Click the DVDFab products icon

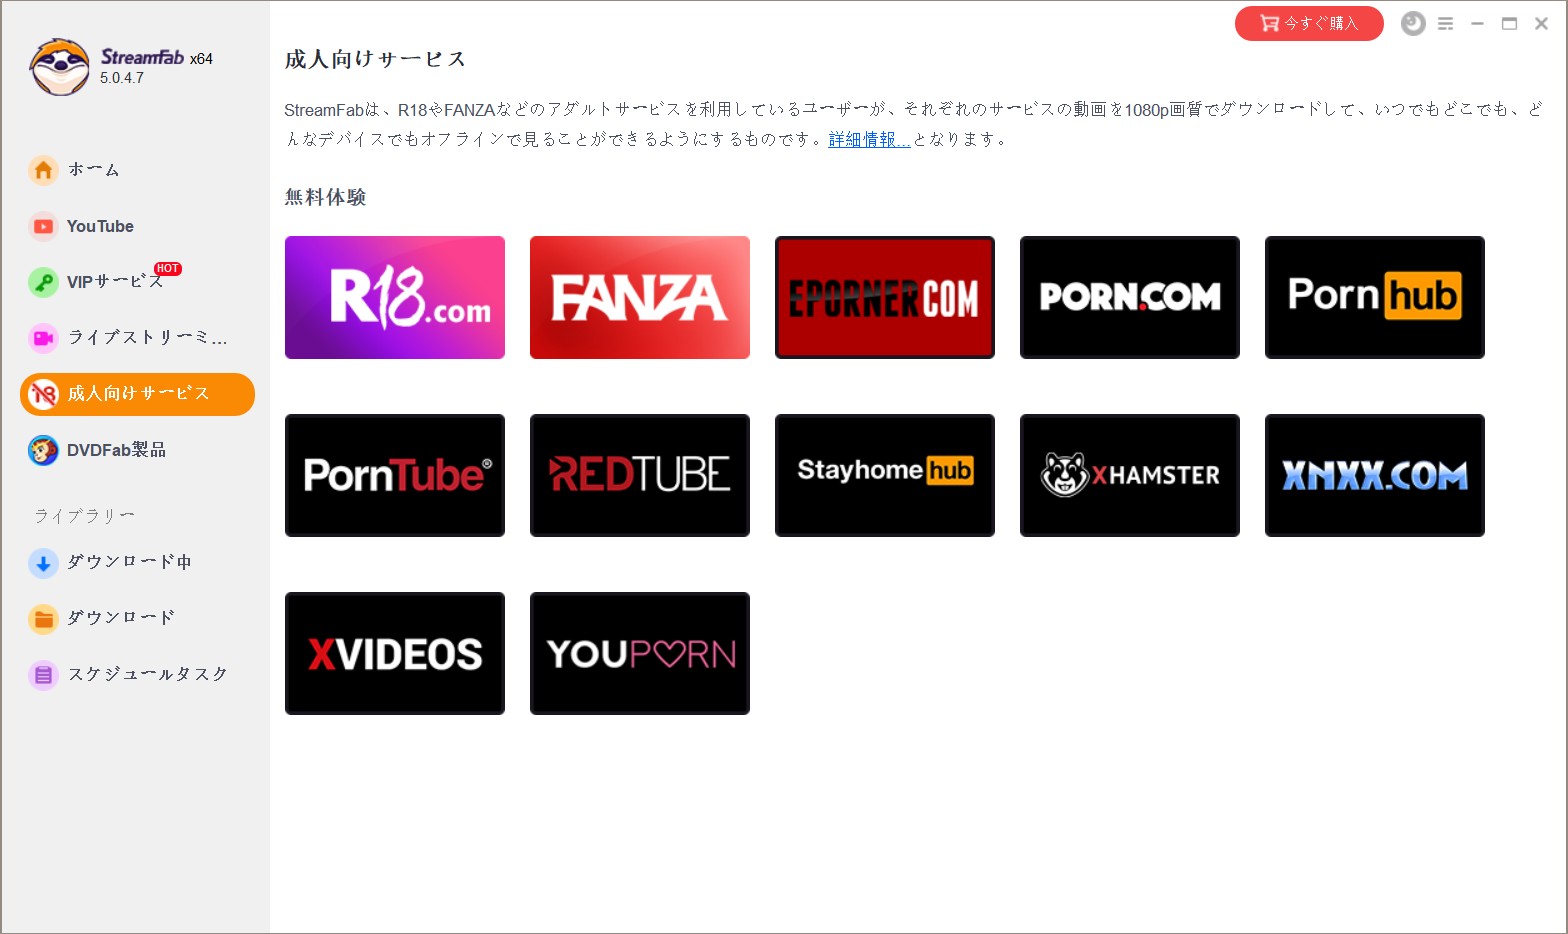tap(43, 451)
